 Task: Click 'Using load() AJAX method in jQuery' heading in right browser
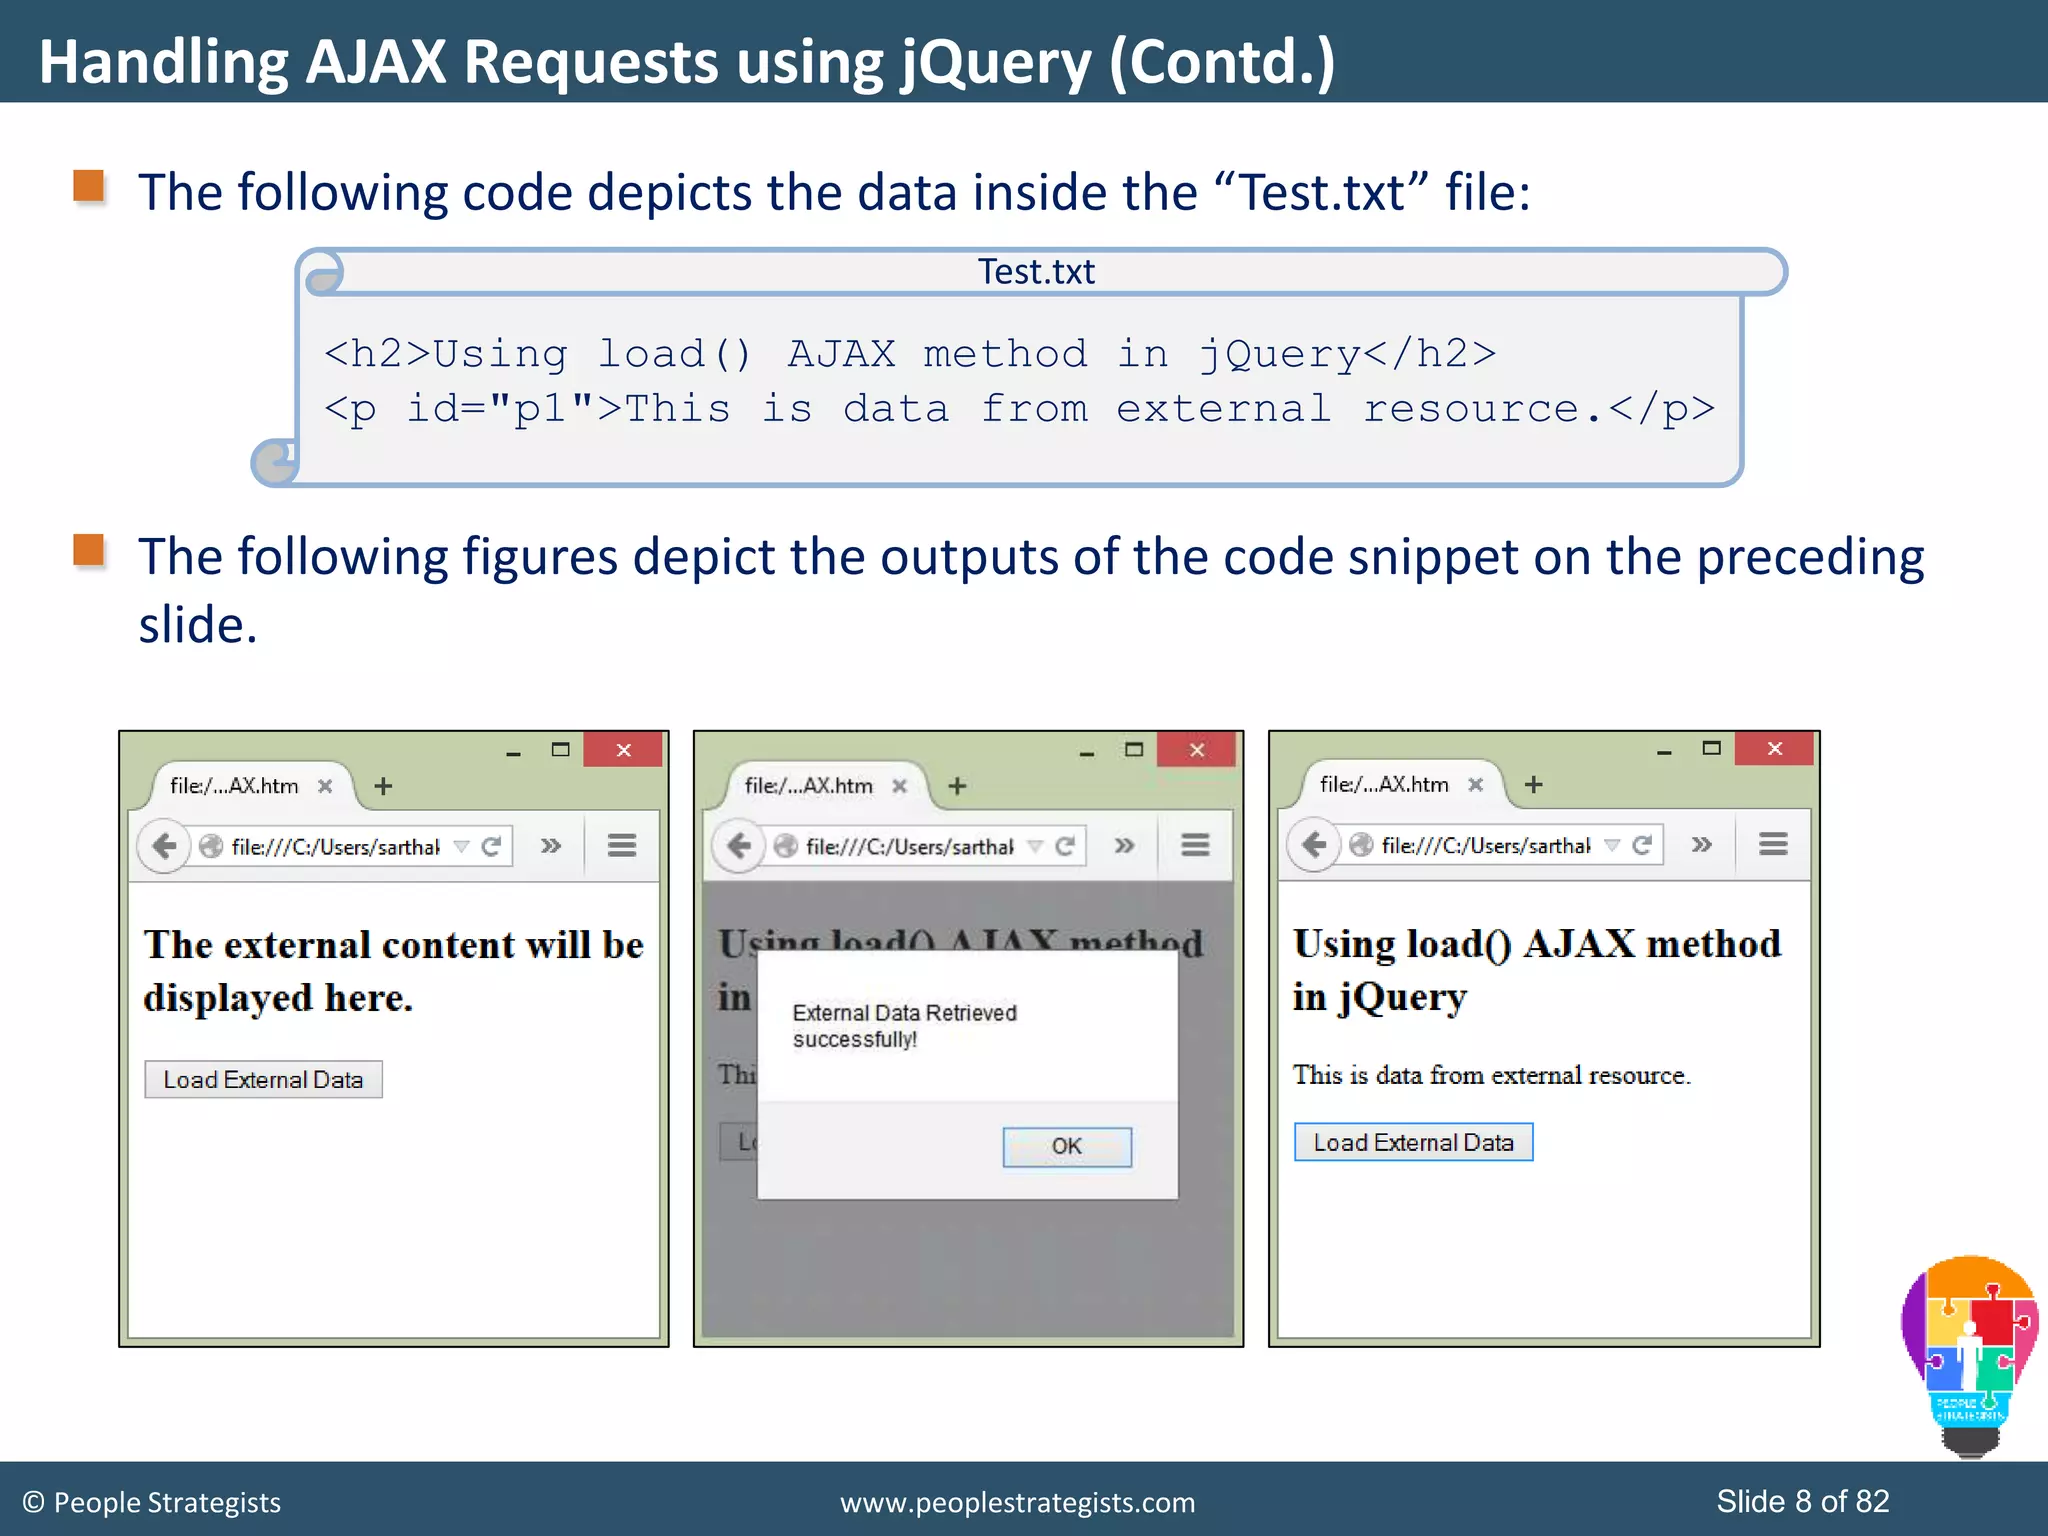(x=1537, y=970)
